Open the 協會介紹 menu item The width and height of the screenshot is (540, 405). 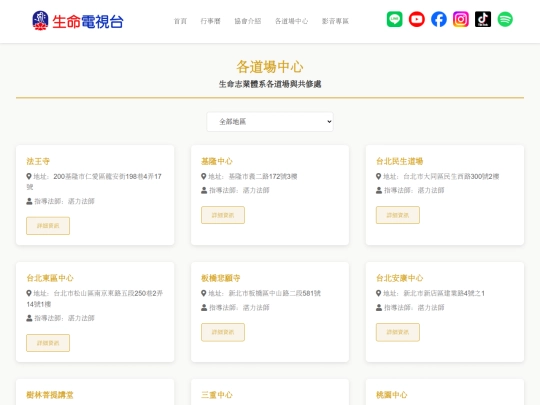click(x=248, y=21)
